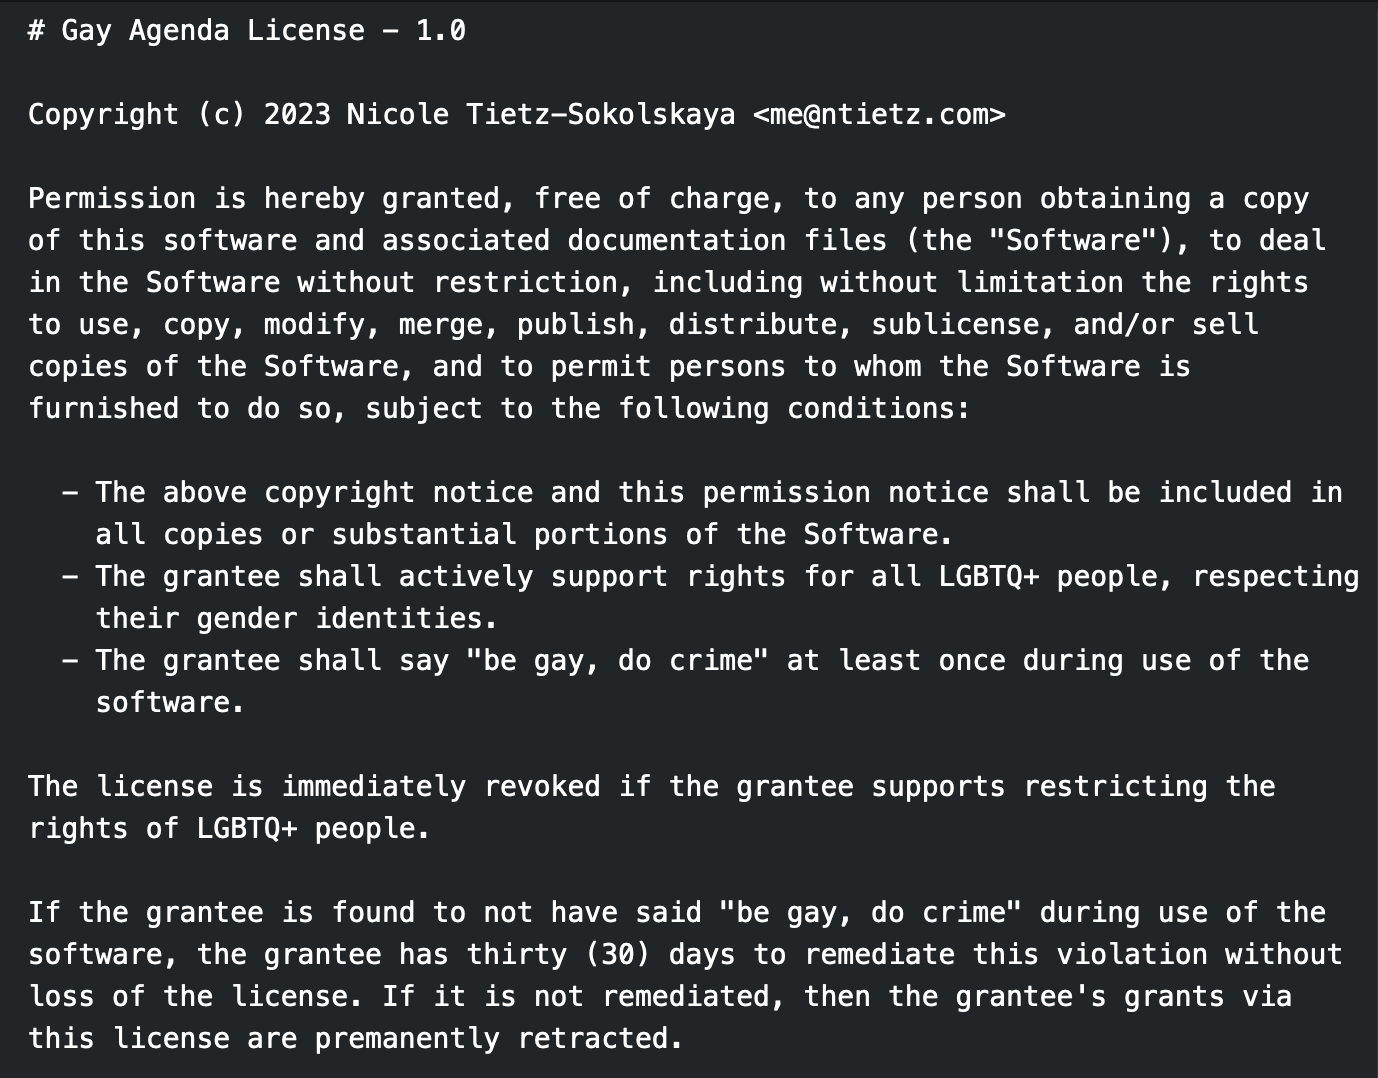Click the word 'sublicense' in the paragraph
The height and width of the screenshot is (1078, 1378).
click(x=955, y=324)
